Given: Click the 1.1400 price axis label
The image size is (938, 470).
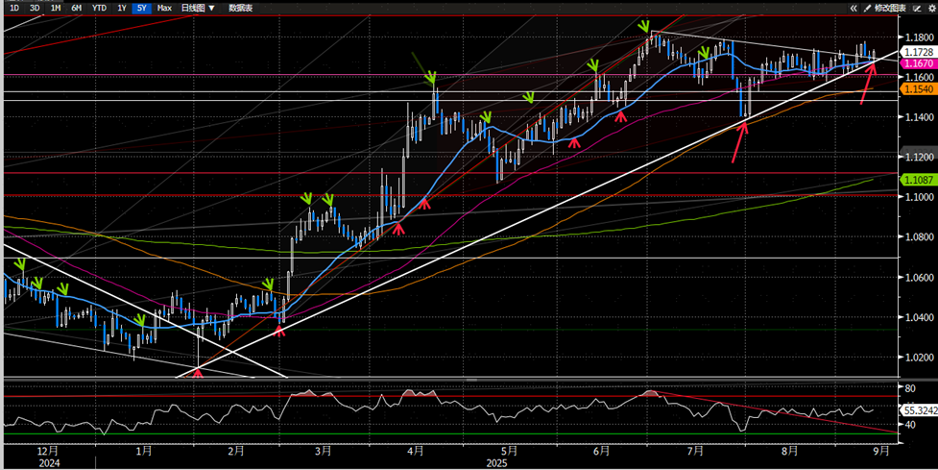Looking at the screenshot, I should pos(918,117).
